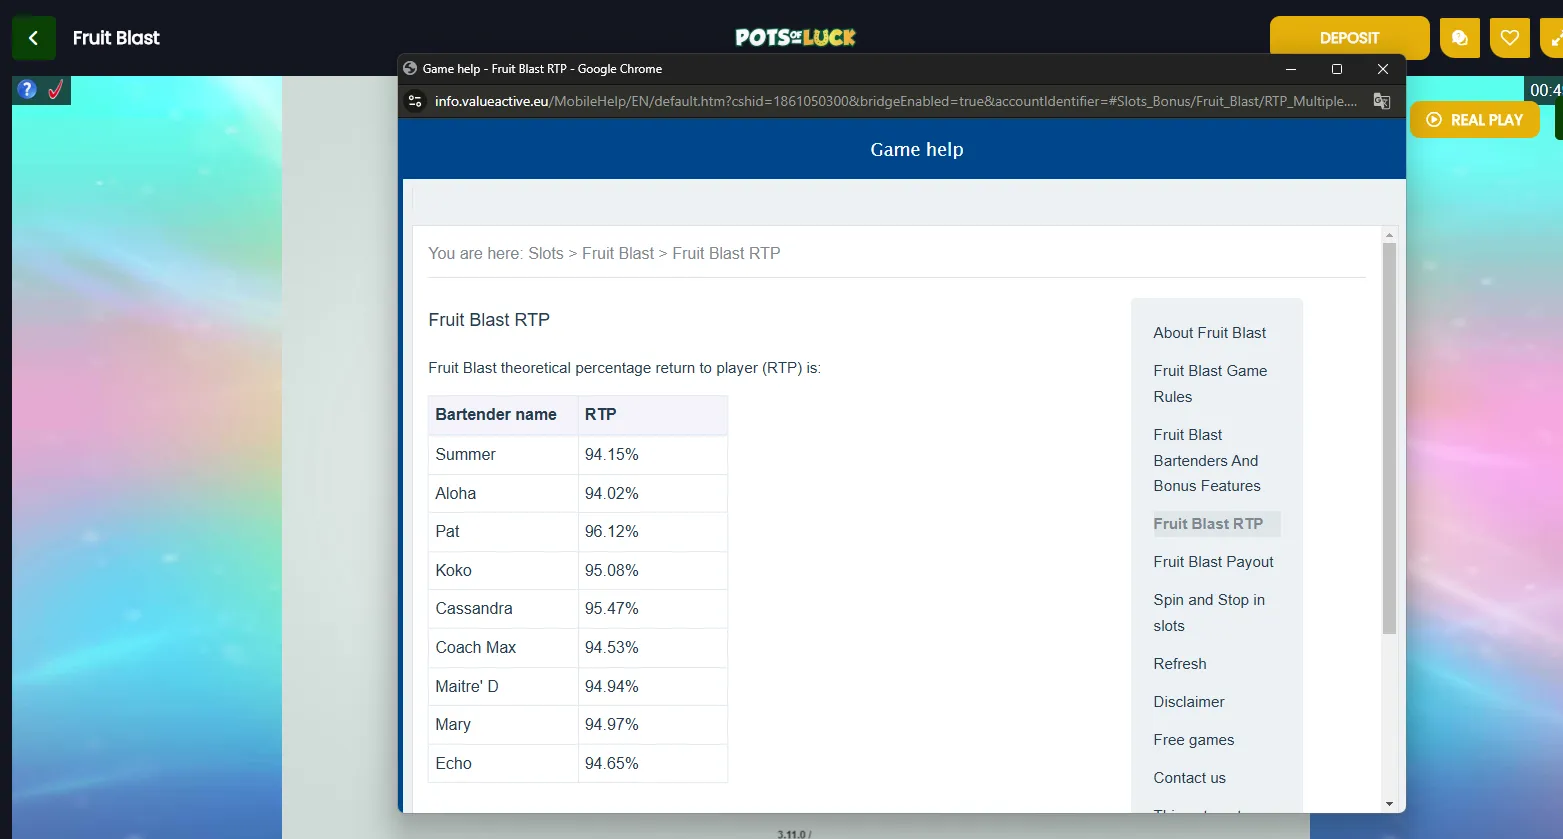Click the globe icon in popup title bar

coord(410,69)
